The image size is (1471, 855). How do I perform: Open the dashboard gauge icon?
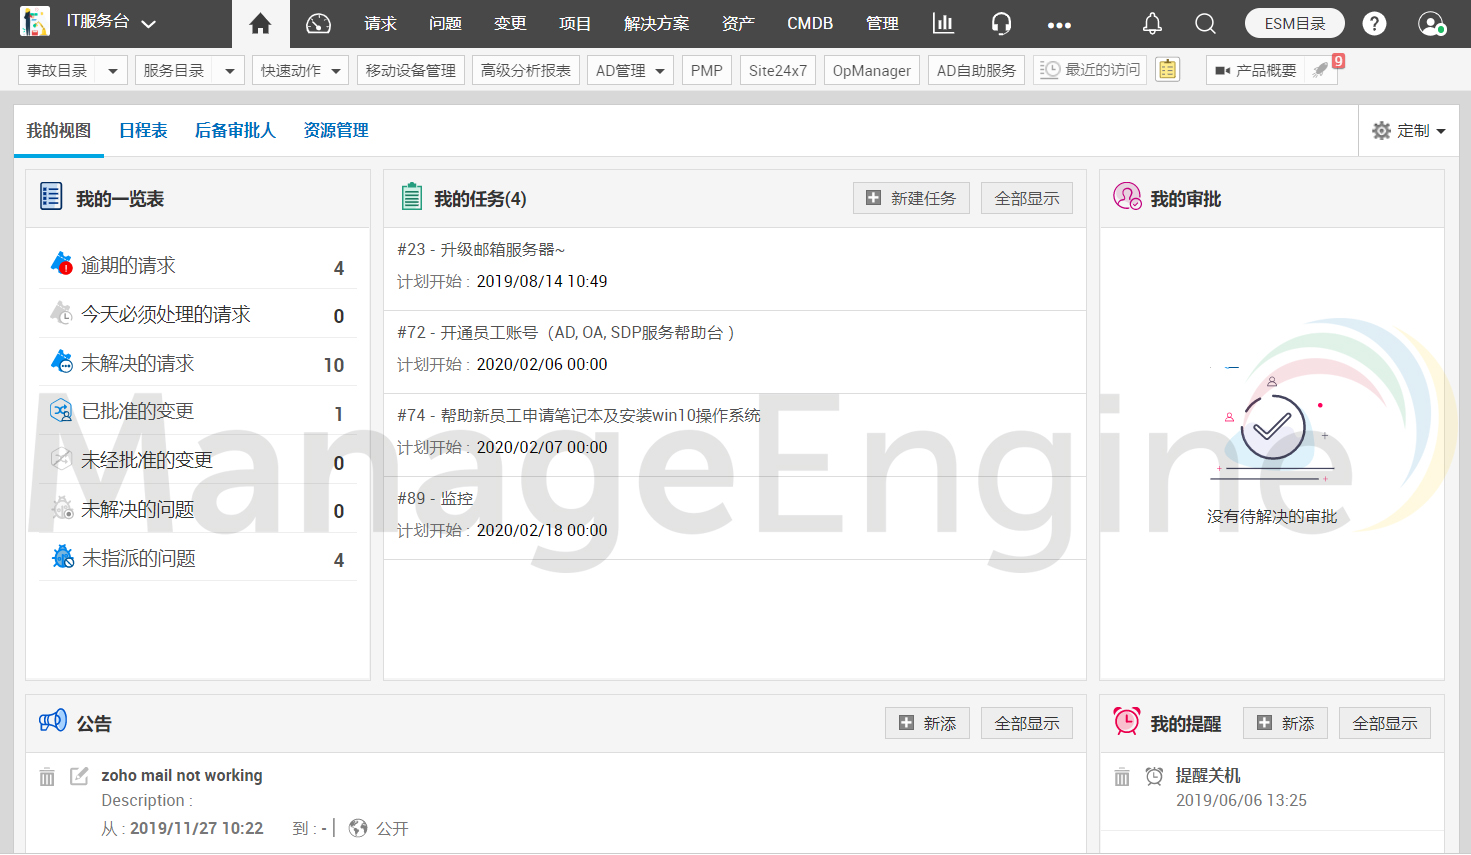[318, 24]
